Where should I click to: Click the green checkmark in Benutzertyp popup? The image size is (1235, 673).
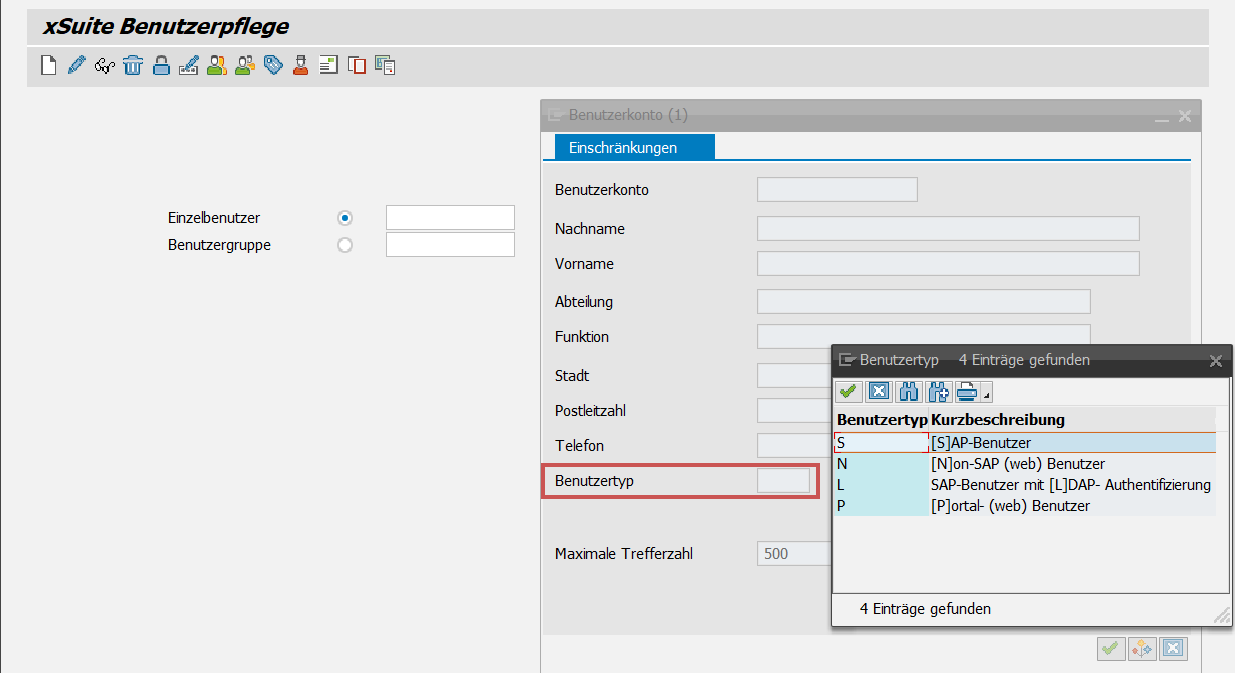point(849,391)
